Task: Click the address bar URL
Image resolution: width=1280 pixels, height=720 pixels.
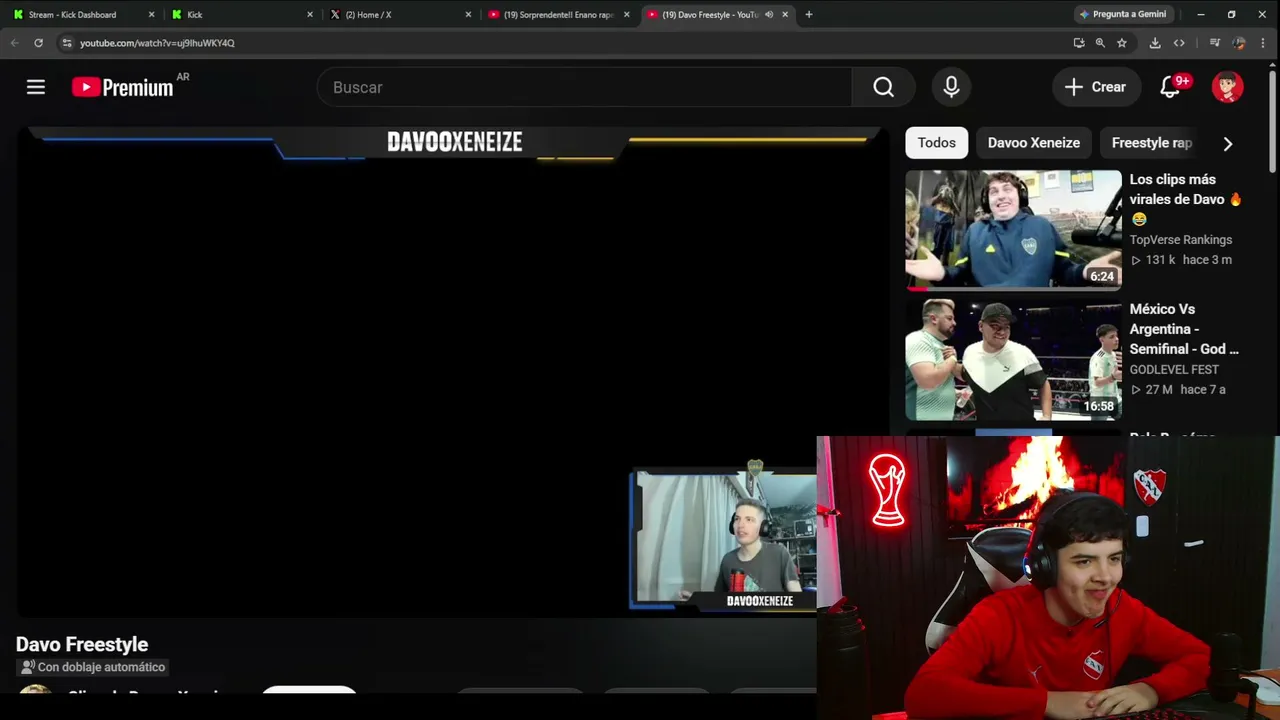Action: click(x=157, y=43)
